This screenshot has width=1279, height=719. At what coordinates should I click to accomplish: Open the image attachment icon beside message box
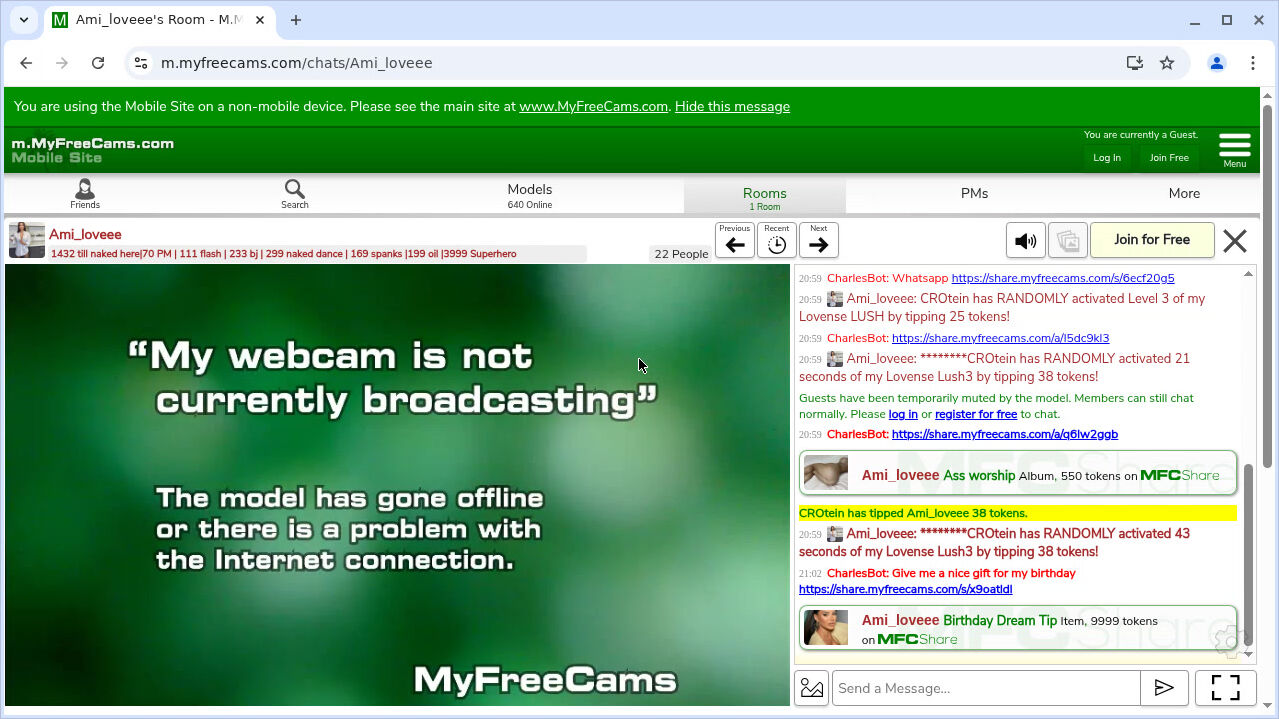click(x=812, y=688)
